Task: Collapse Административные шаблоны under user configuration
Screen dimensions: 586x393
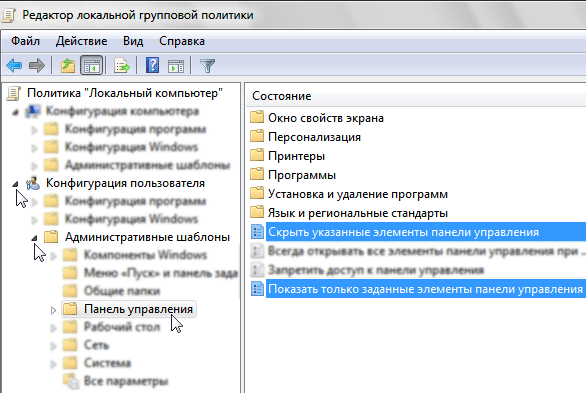Action: [x=34, y=238]
